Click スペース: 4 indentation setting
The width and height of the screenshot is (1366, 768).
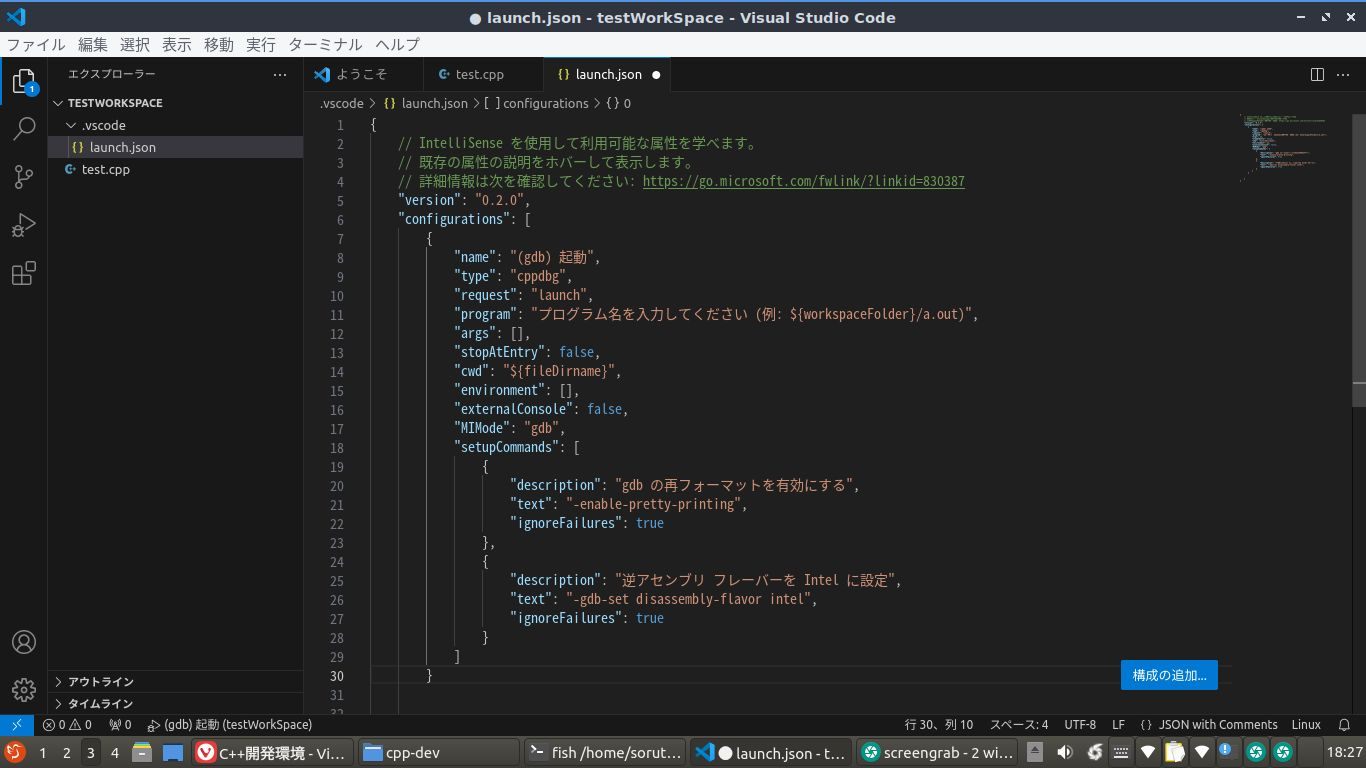pos(1019,724)
